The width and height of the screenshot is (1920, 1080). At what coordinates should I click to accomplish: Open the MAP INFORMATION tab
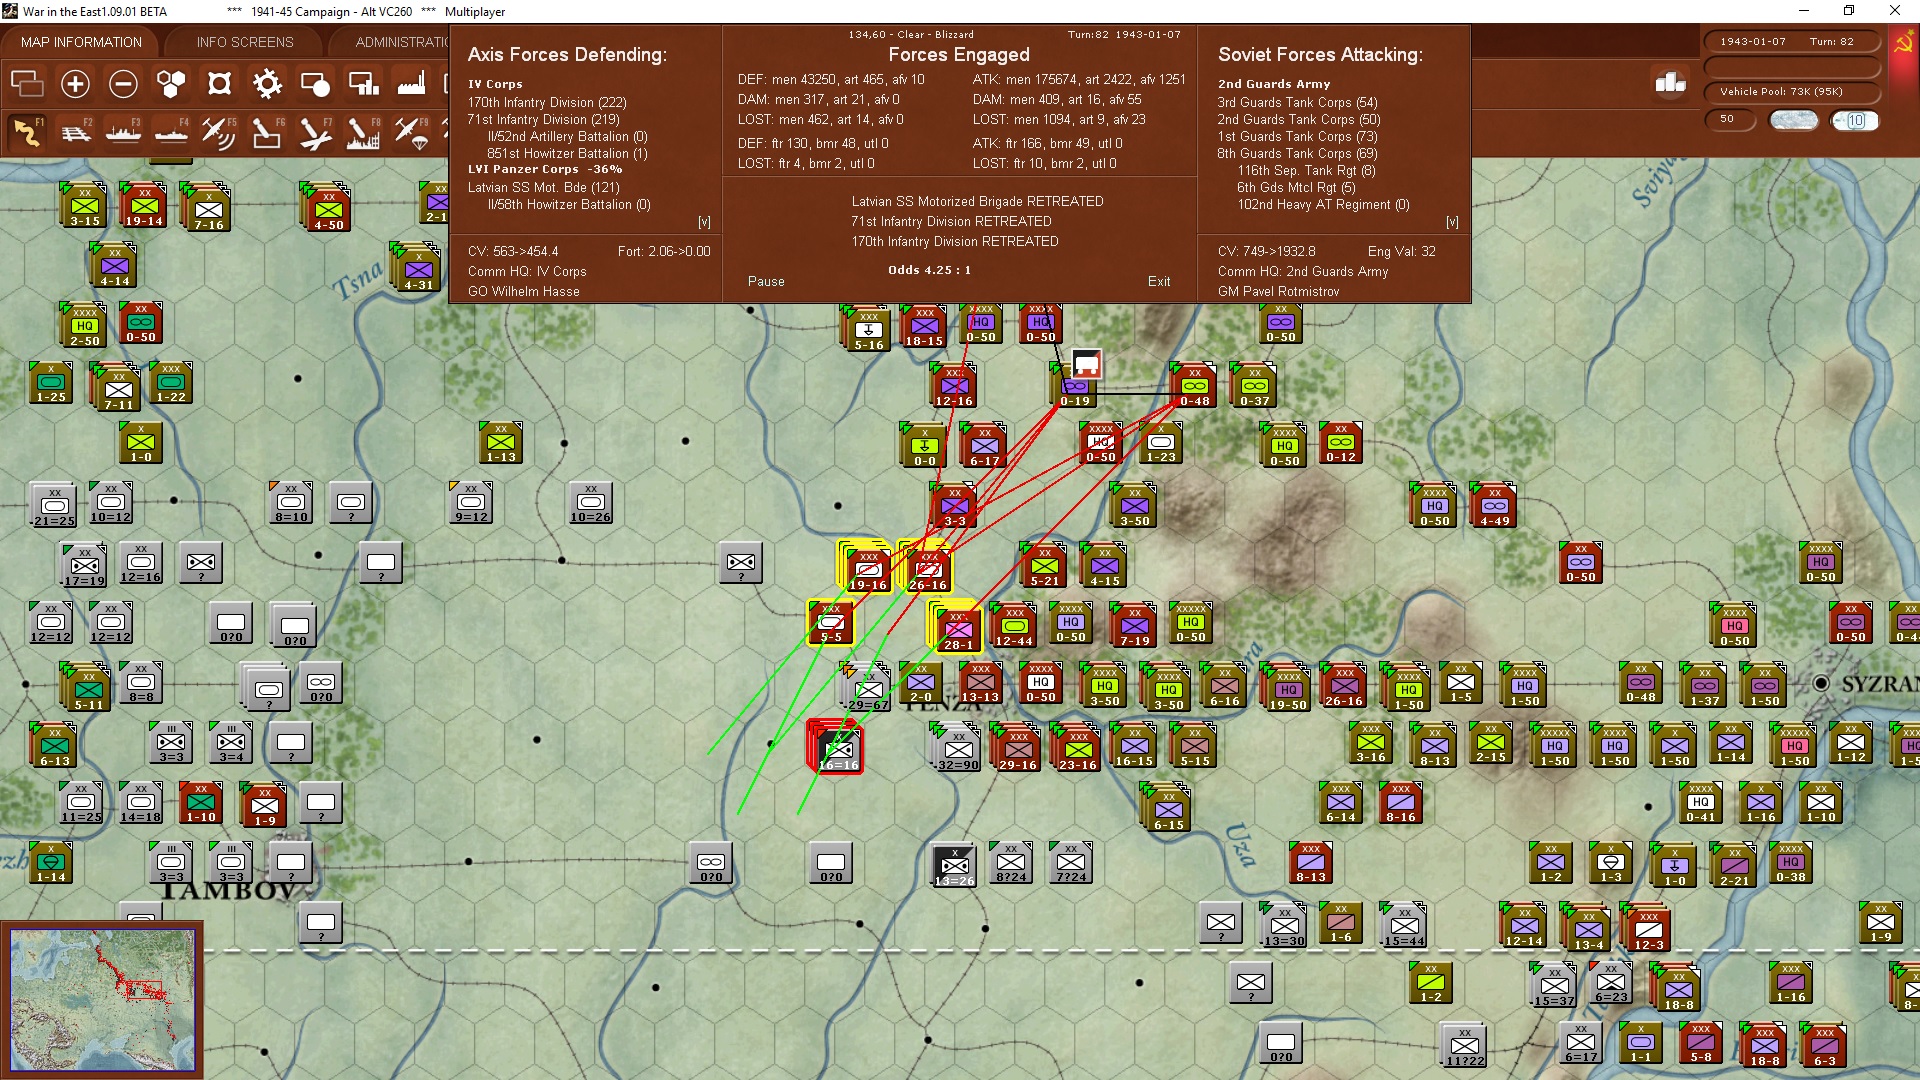(80, 42)
